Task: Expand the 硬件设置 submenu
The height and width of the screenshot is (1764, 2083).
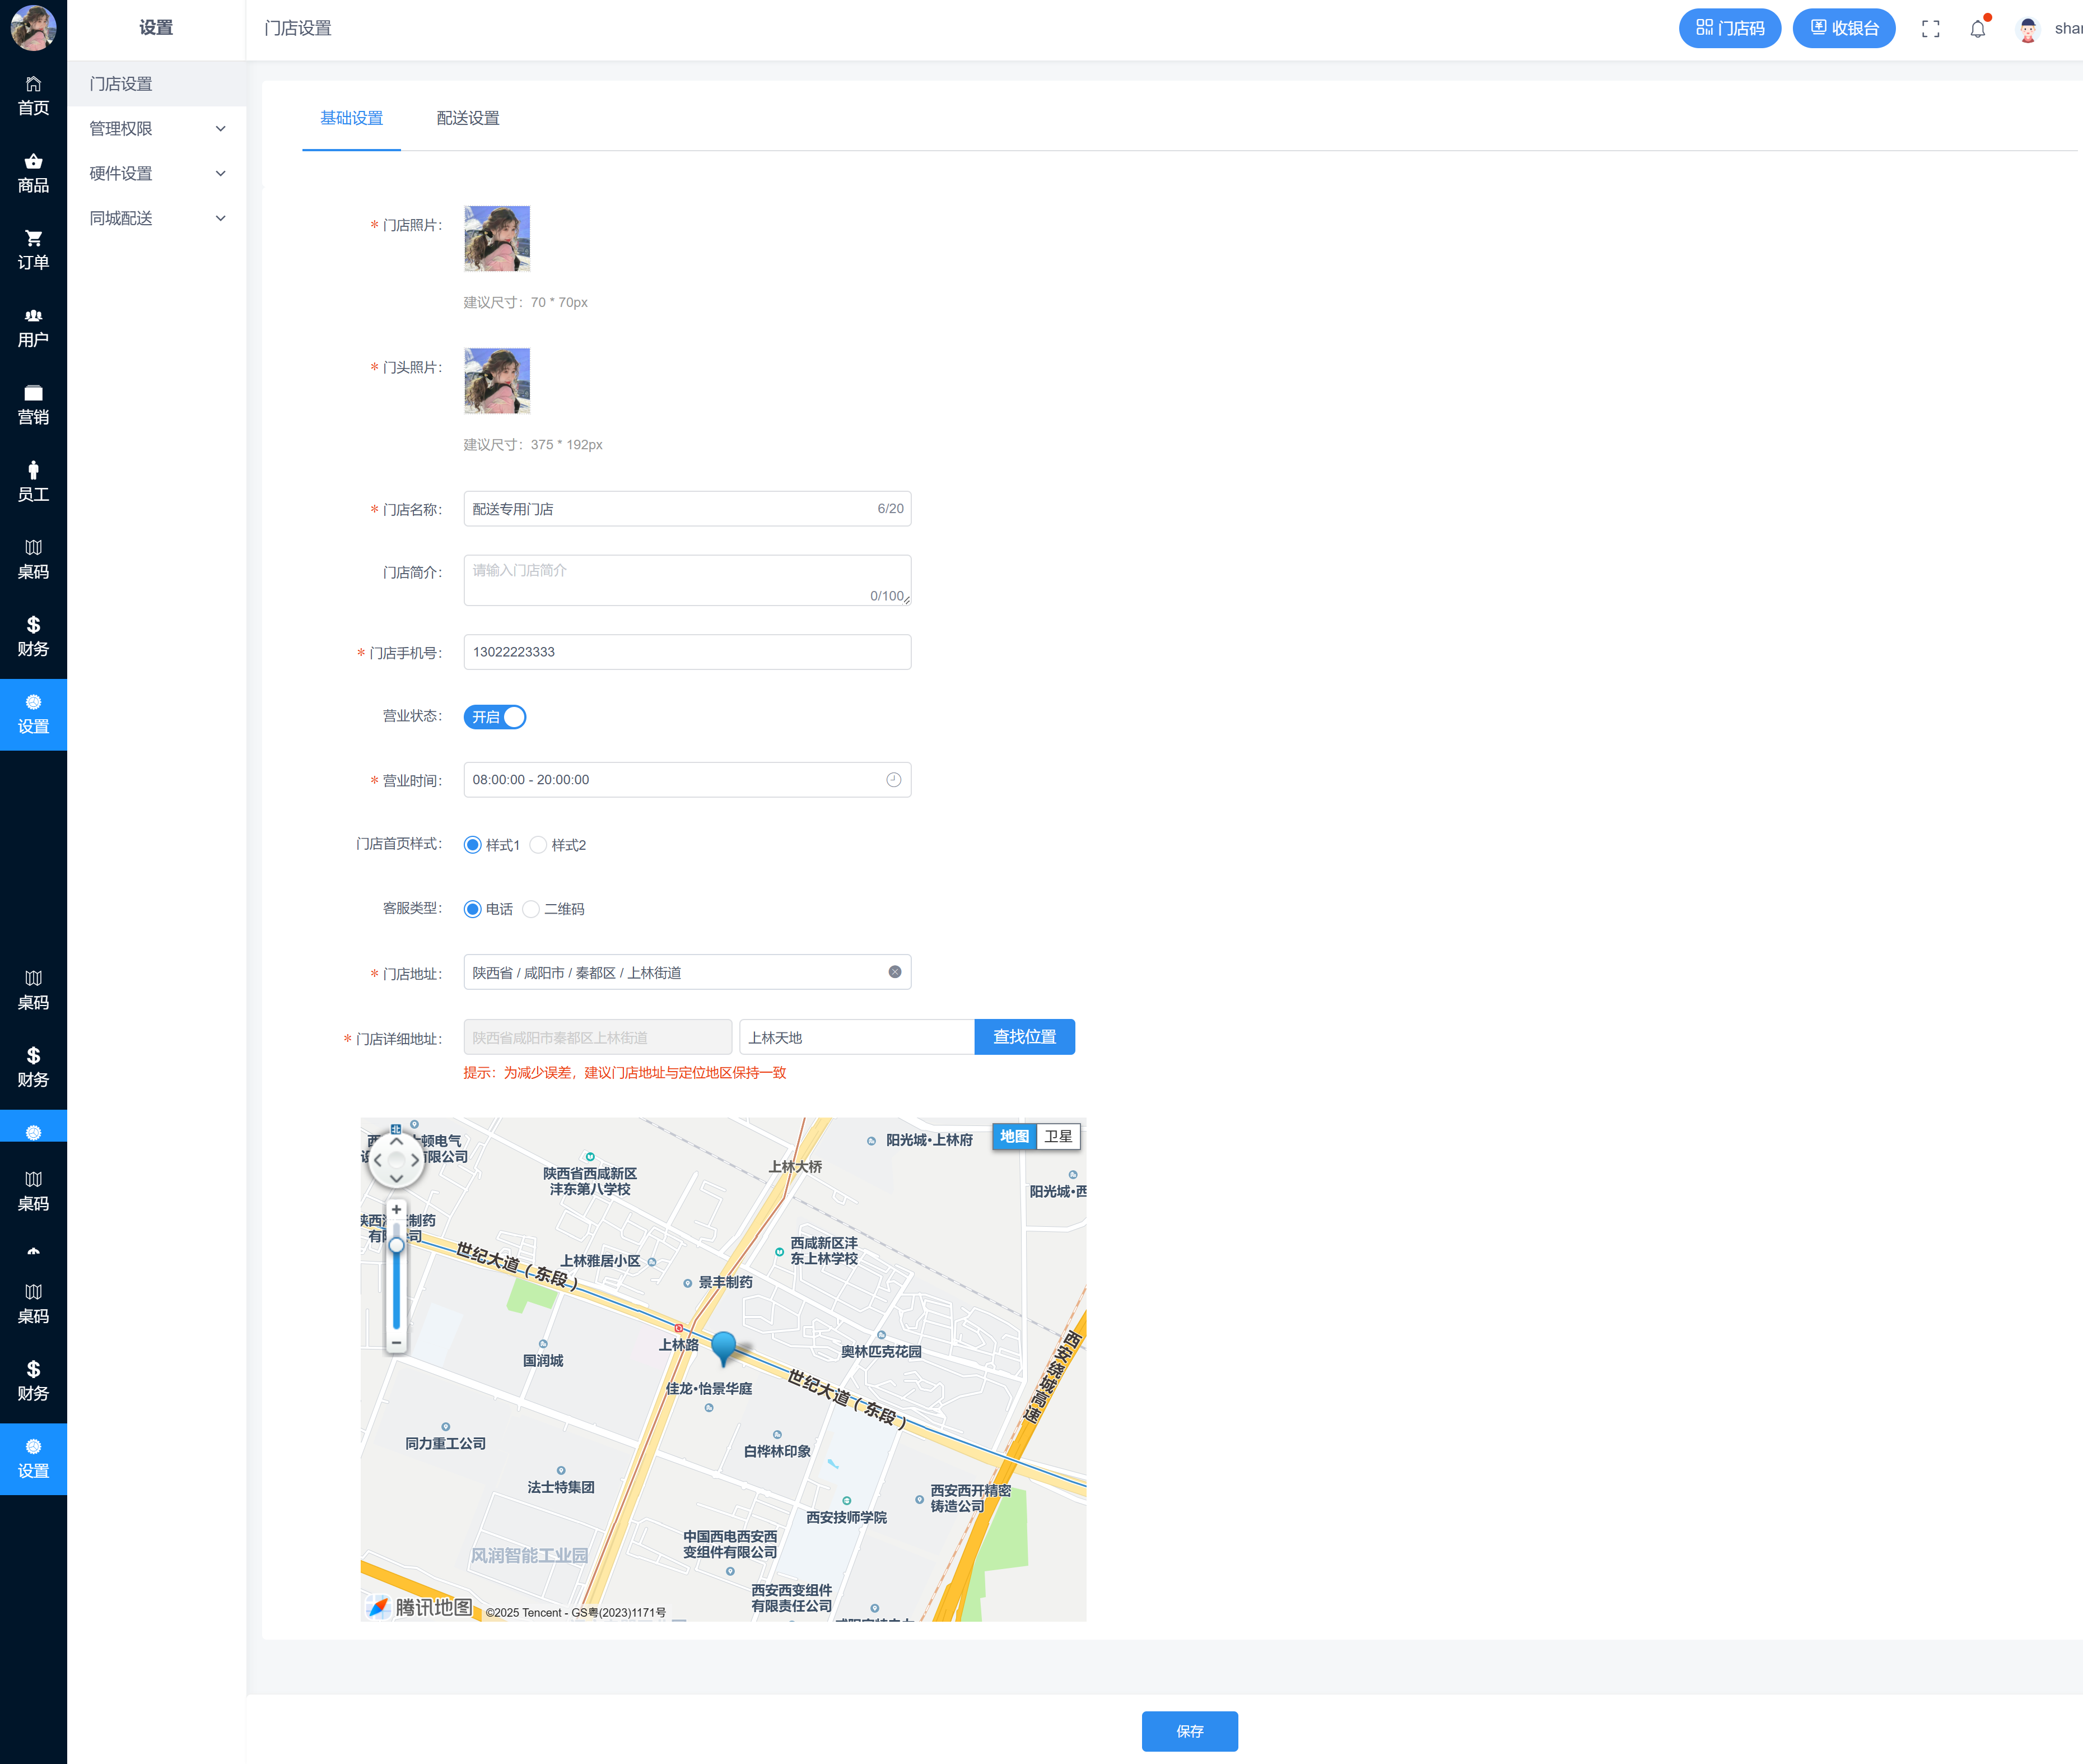Action: (156, 173)
